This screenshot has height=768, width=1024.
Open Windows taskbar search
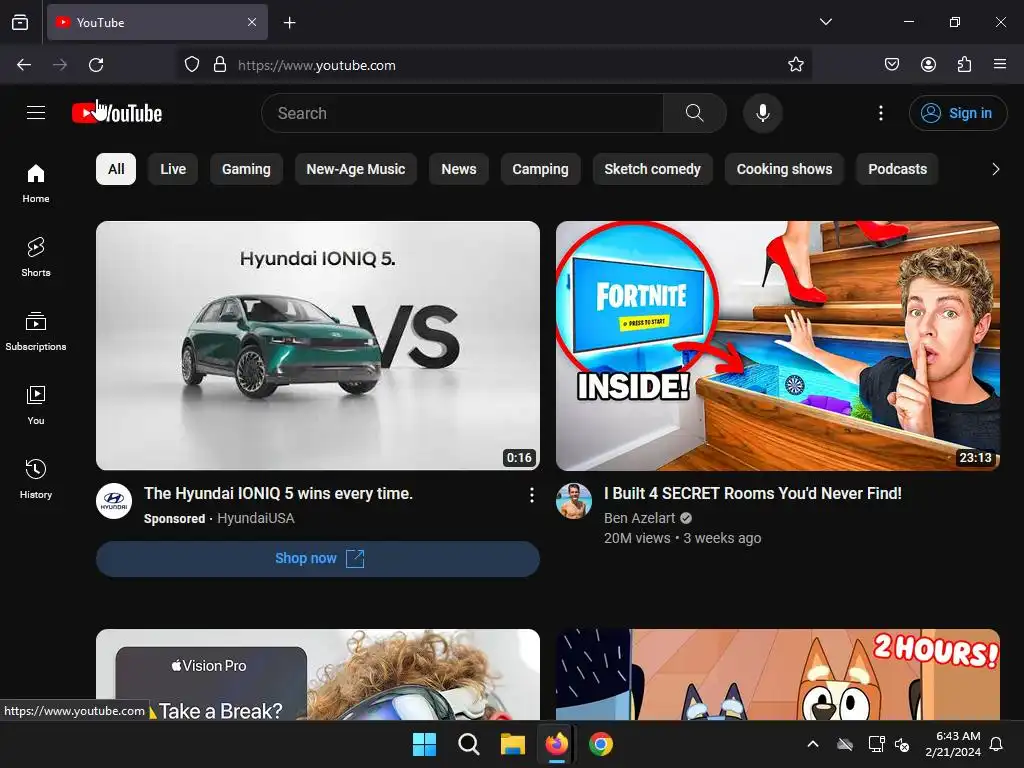pos(469,744)
